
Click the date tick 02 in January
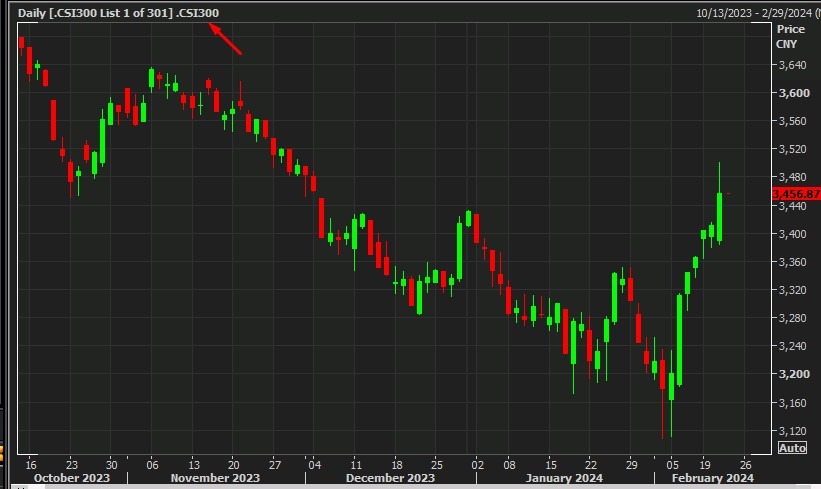(477, 465)
